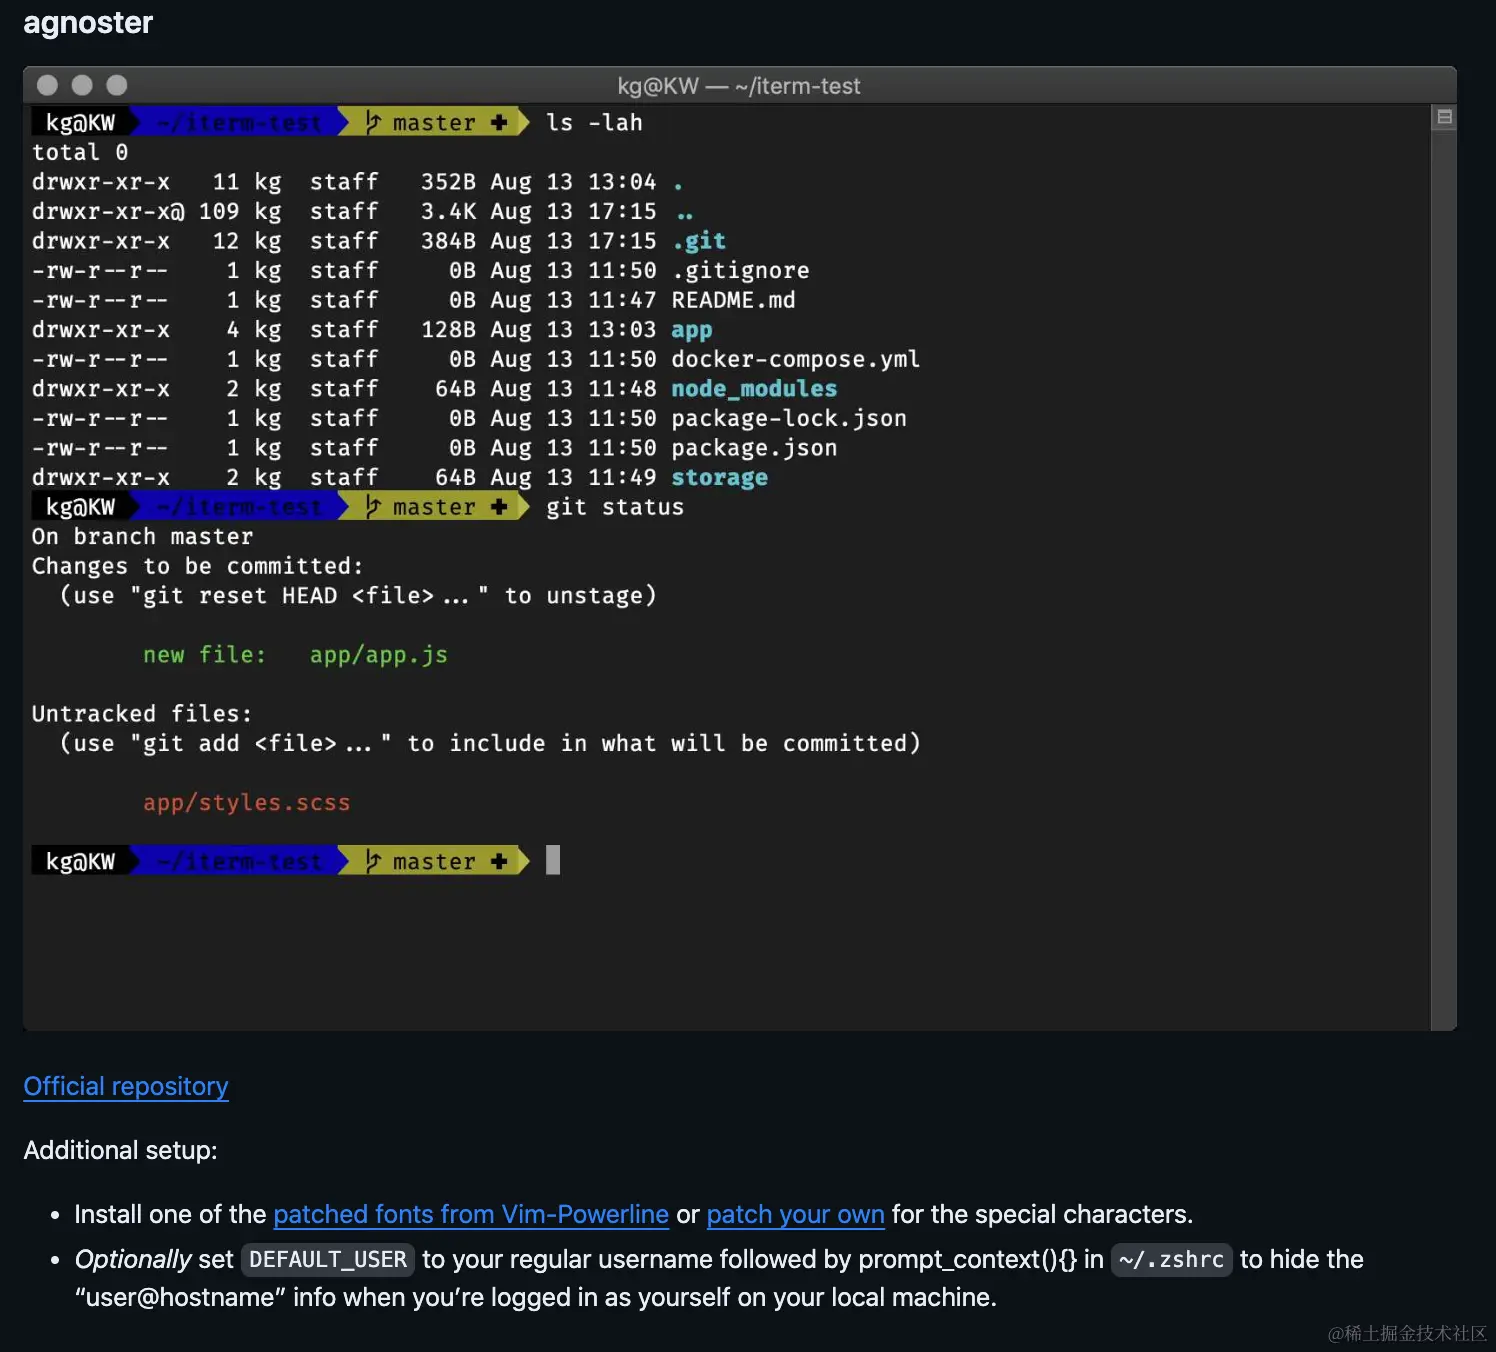The height and width of the screenshot is (1352, 1496).
Task: Click the master branch segment beside "git status"
Action: click(435, 507)
